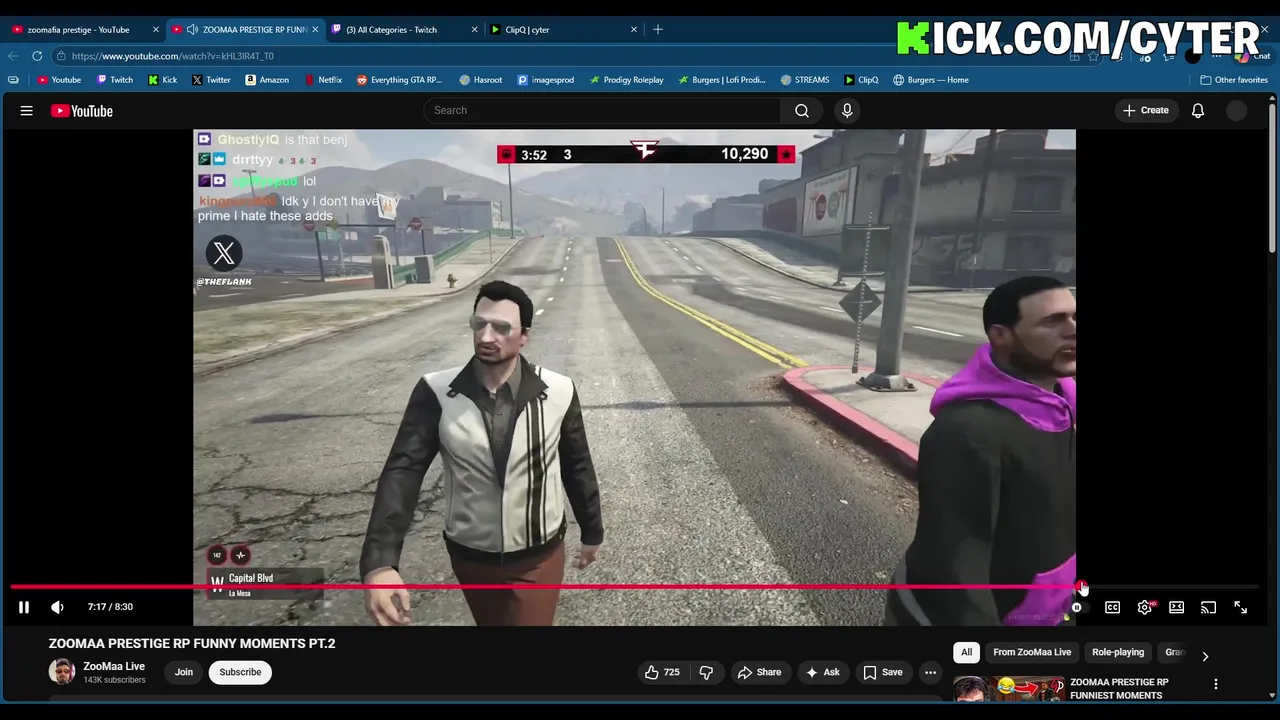Switch to All Categories Twitch tab
This screenshot has width=1280, height=720.
(403, 30)
